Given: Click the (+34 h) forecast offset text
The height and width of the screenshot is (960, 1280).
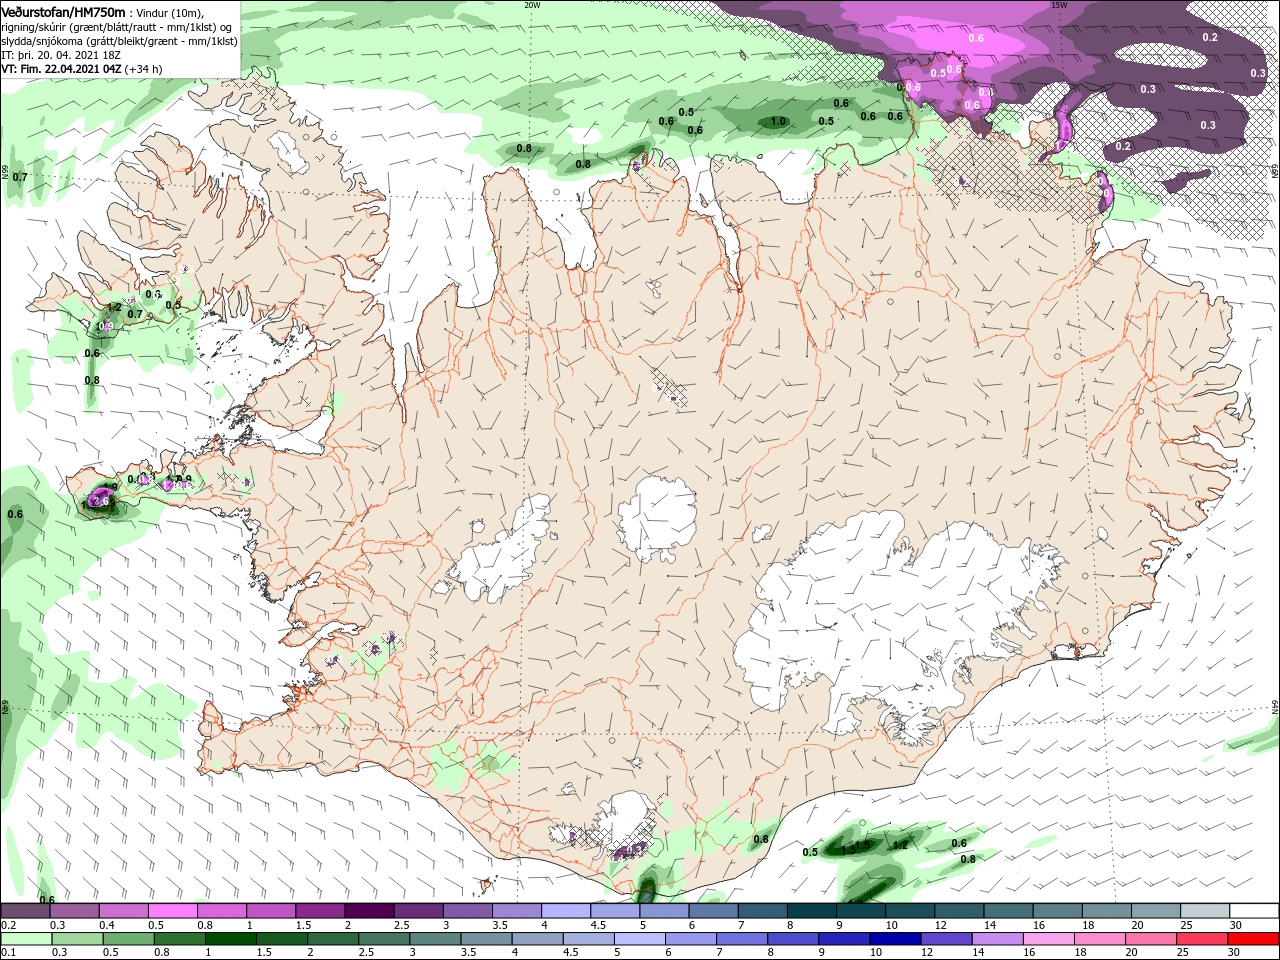Looking at the screenshot, I should [x=144, y=70].
